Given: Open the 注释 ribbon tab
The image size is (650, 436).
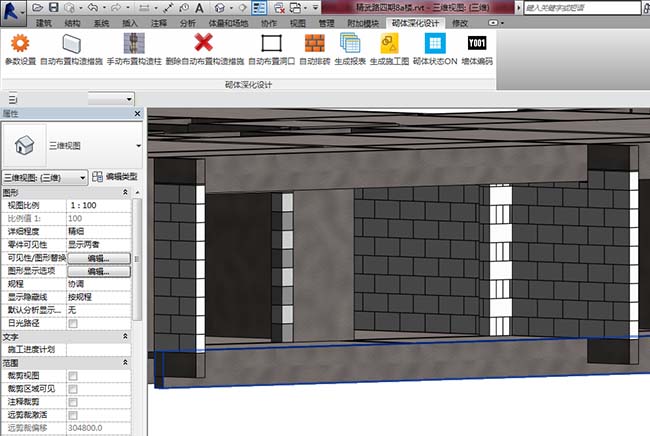Looking at the screenshot, I should pyautogui.click(x=159, y=23).
